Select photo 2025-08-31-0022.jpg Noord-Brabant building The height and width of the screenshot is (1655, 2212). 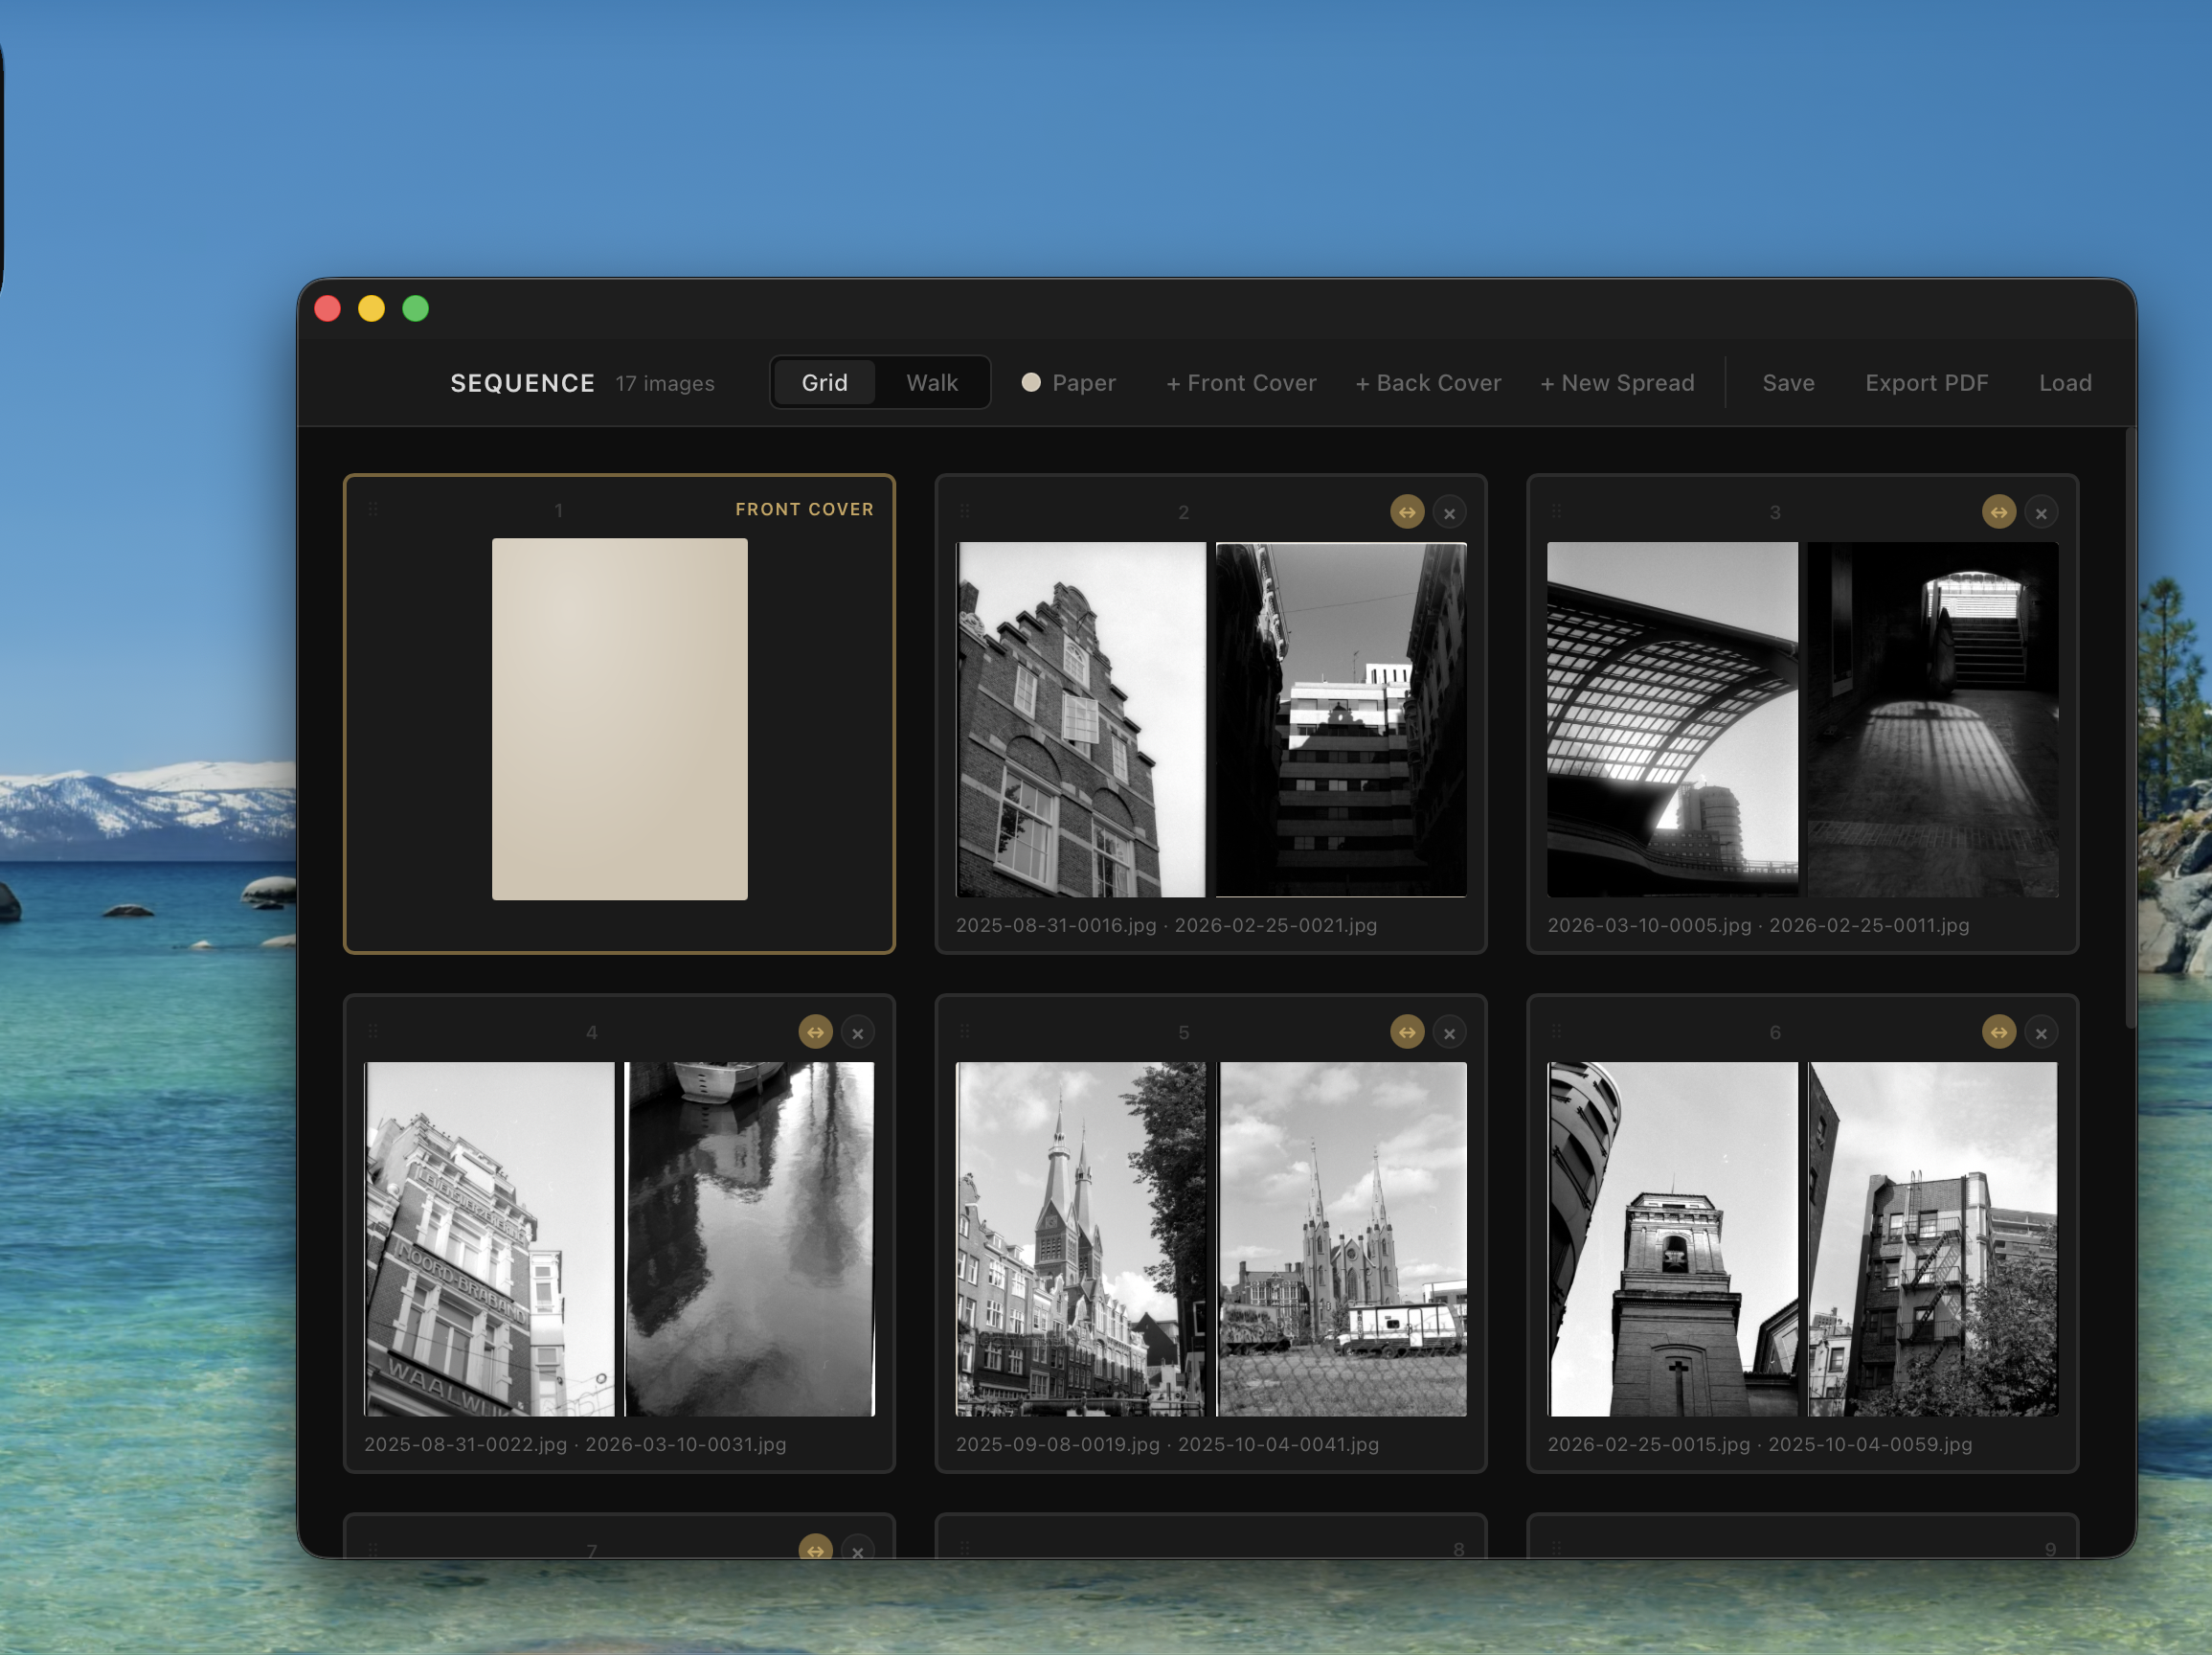489,1239
